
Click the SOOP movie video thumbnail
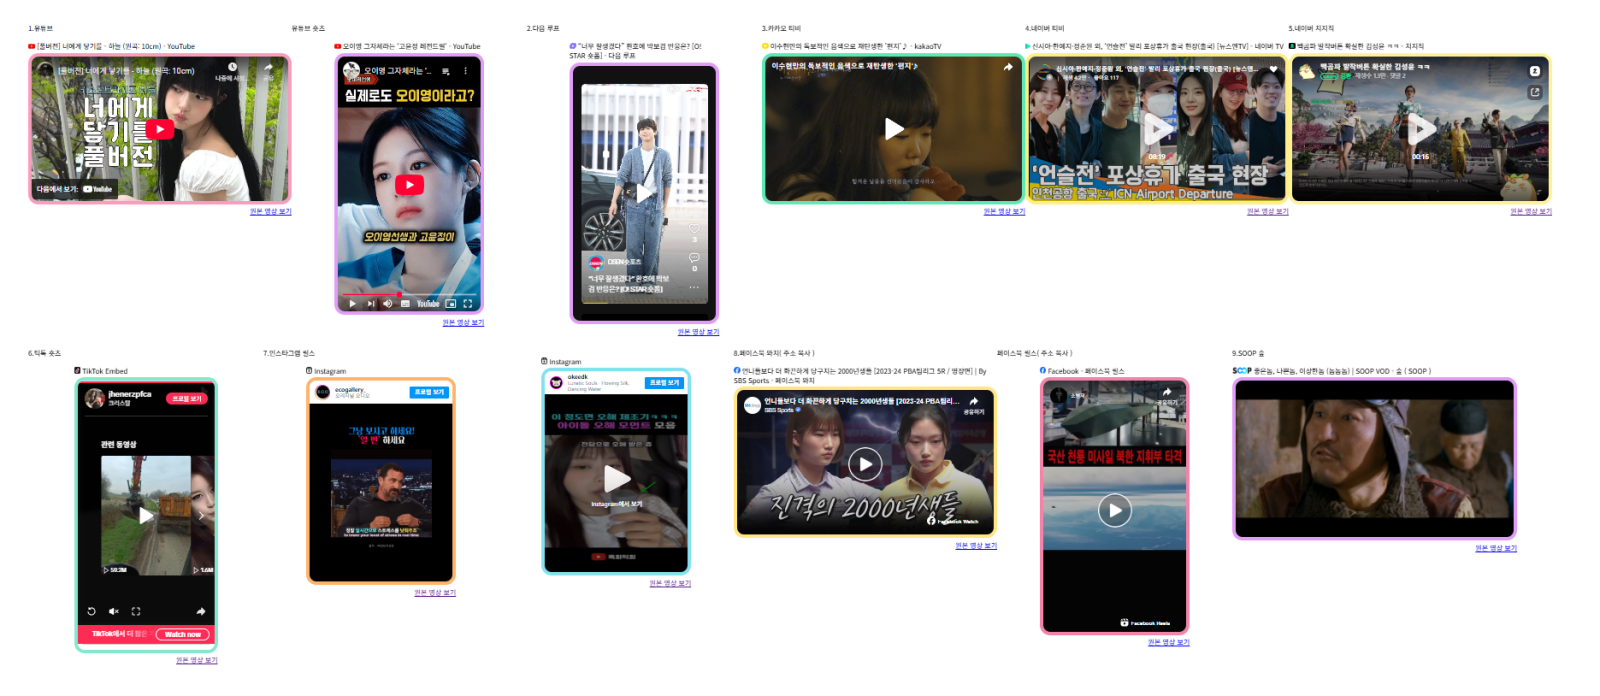pyautogui.click(x=1374, y=459)
